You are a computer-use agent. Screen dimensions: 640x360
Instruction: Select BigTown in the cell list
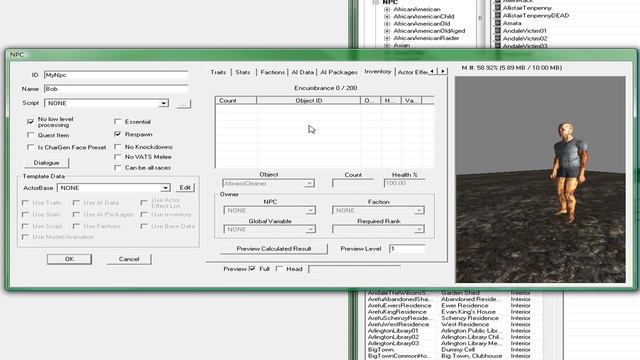[x=381, y=350]
